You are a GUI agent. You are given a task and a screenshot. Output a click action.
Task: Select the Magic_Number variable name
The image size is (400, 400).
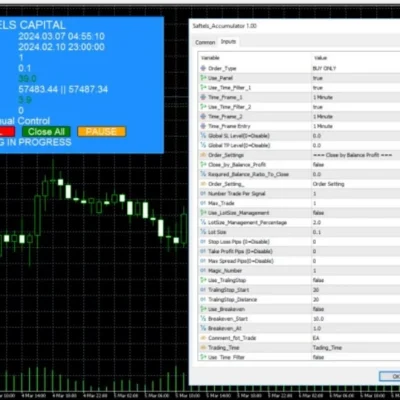(x=225, y=271)
